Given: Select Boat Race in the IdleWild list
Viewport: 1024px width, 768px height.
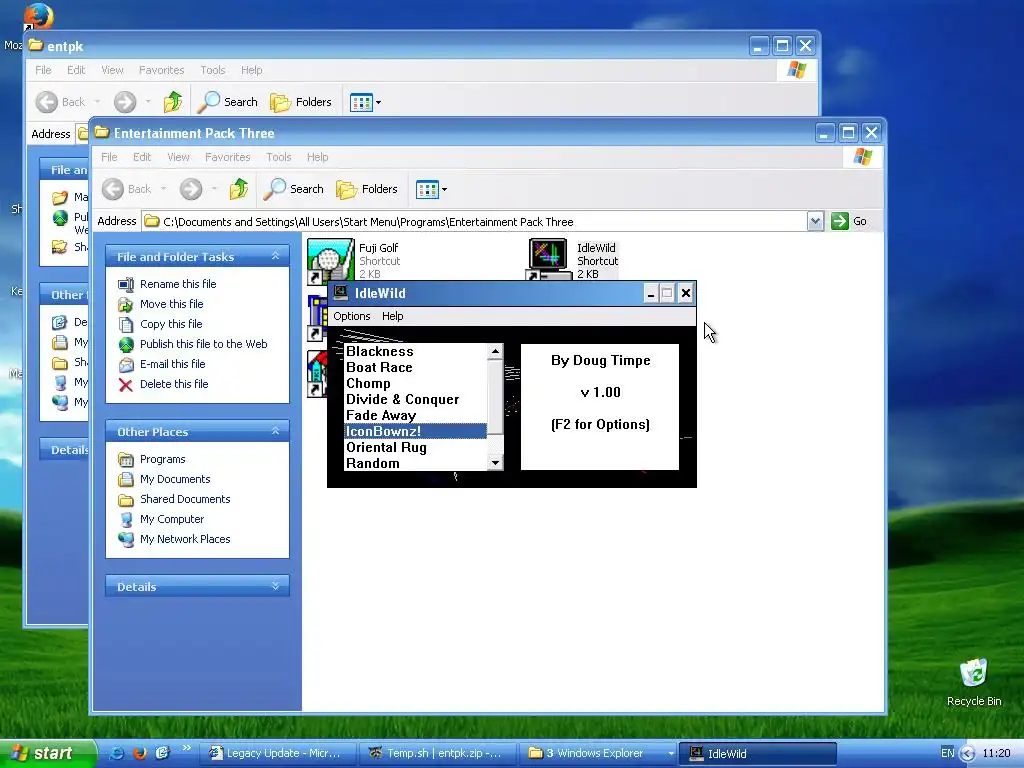Looking at the screenshot, I should (x=415, y=367).
